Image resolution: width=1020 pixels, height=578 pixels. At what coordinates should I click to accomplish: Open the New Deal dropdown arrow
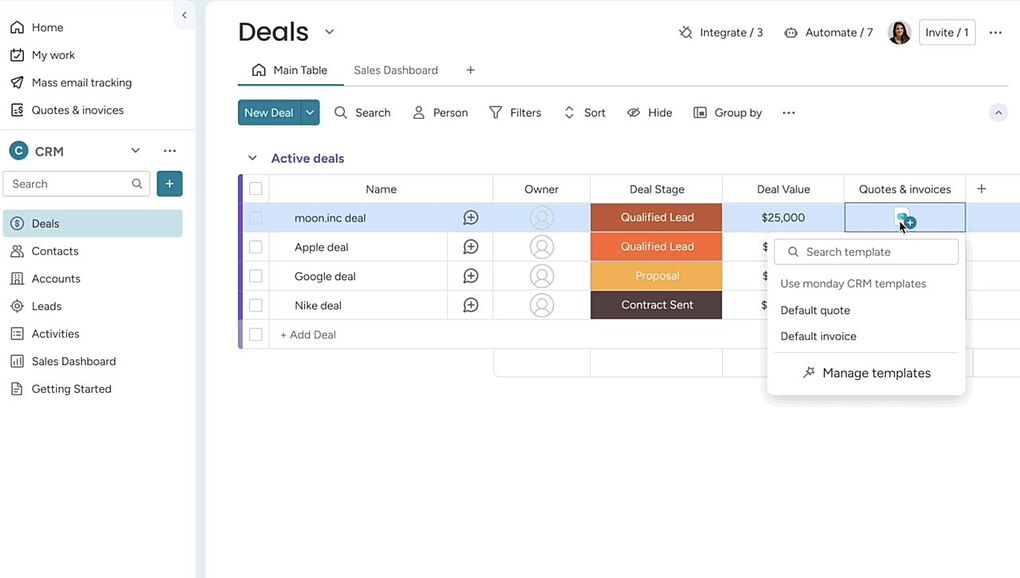[x=310, y=113]
